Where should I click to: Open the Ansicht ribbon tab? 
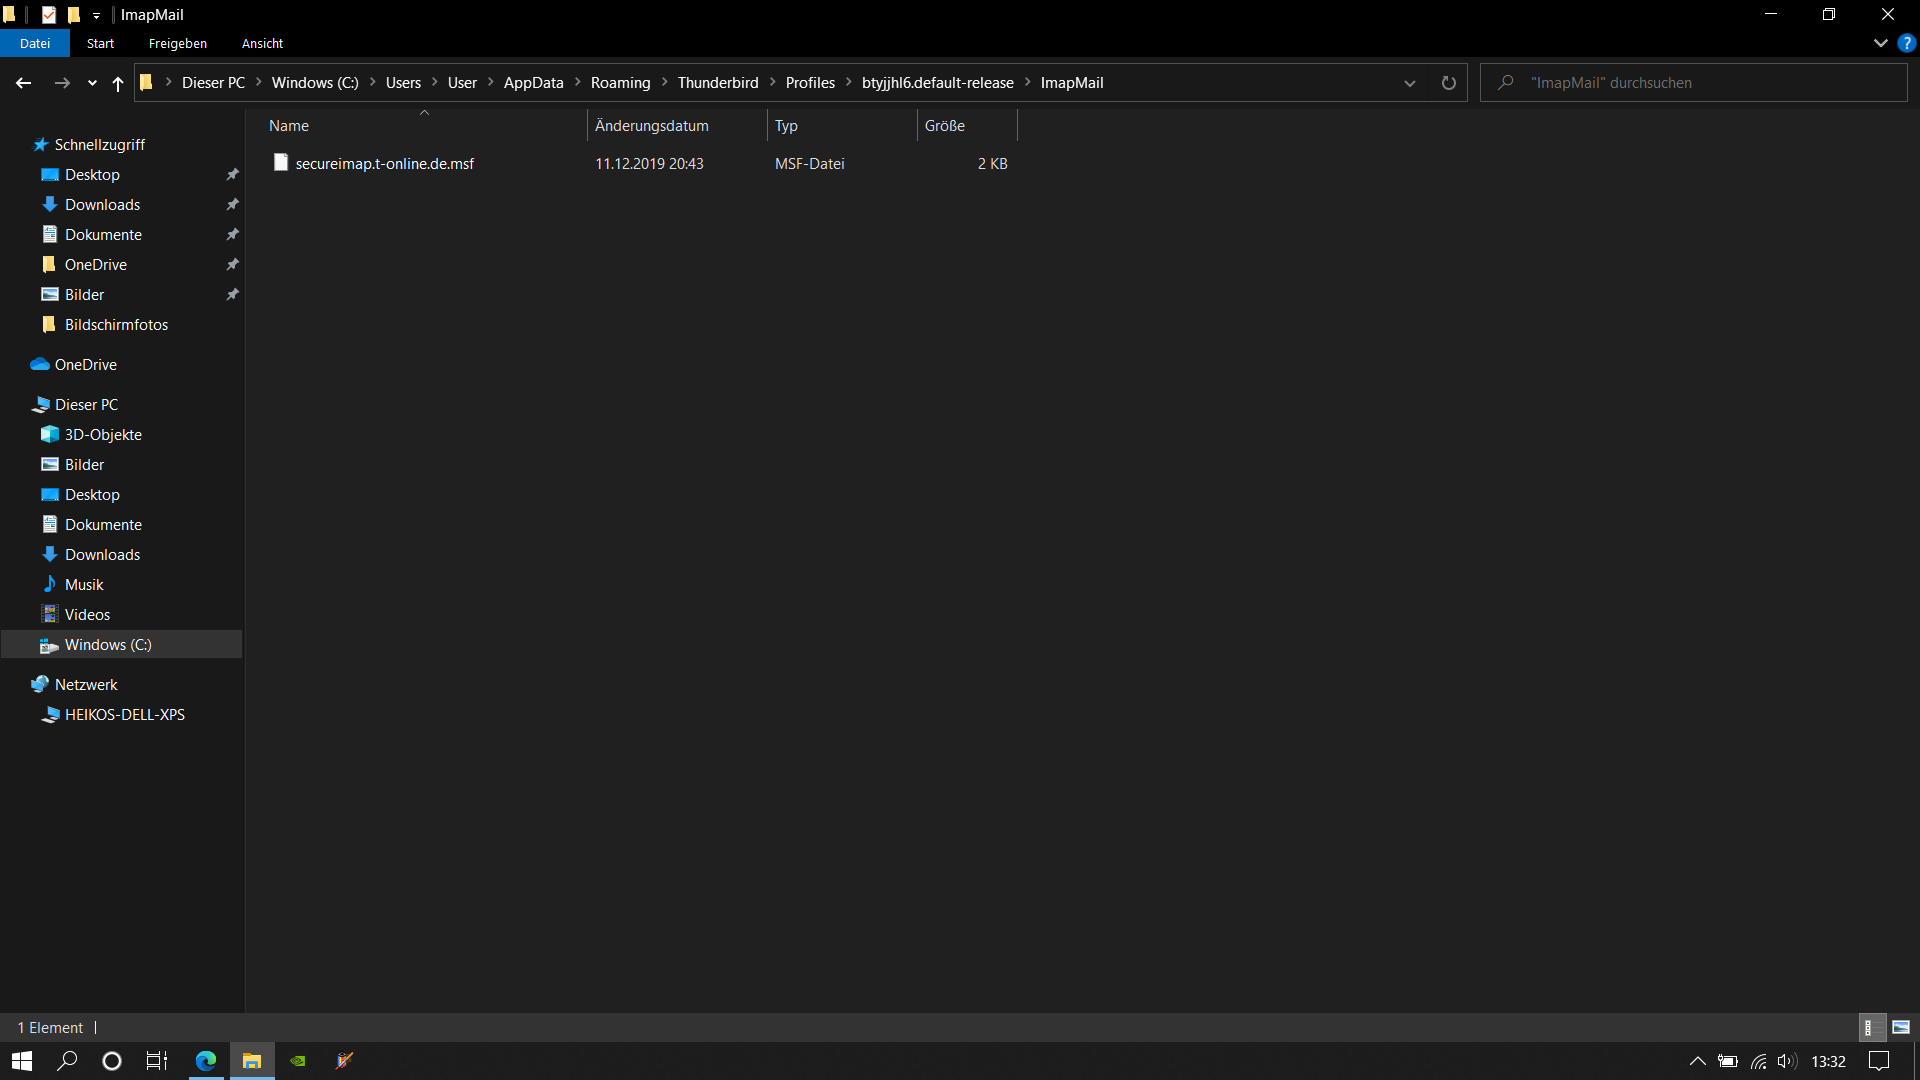coord(262,43)
